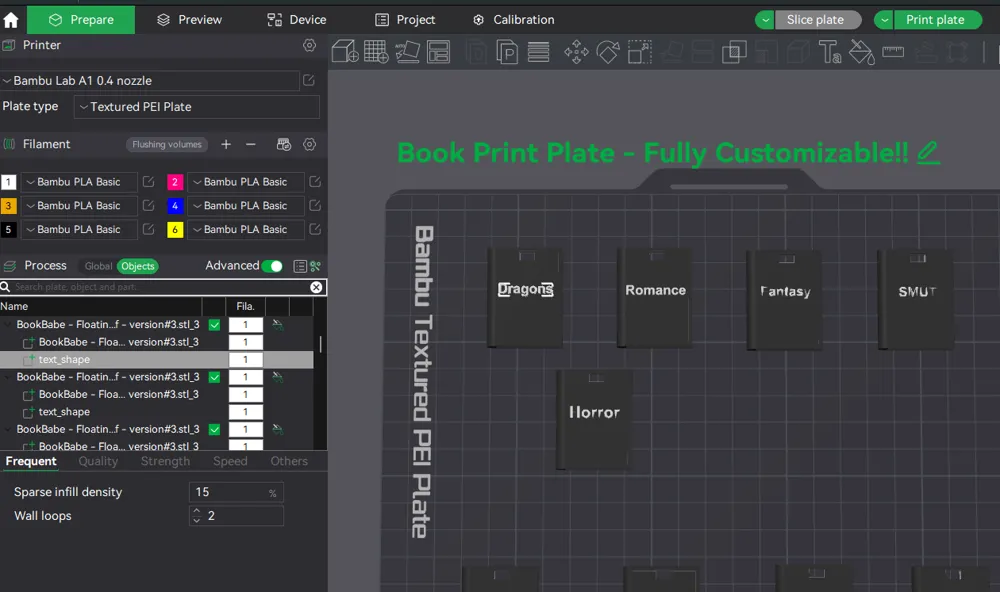Select the Dragons book model on plate
Viewport: 1000px width, 592px height.
[x=525, y=298]
